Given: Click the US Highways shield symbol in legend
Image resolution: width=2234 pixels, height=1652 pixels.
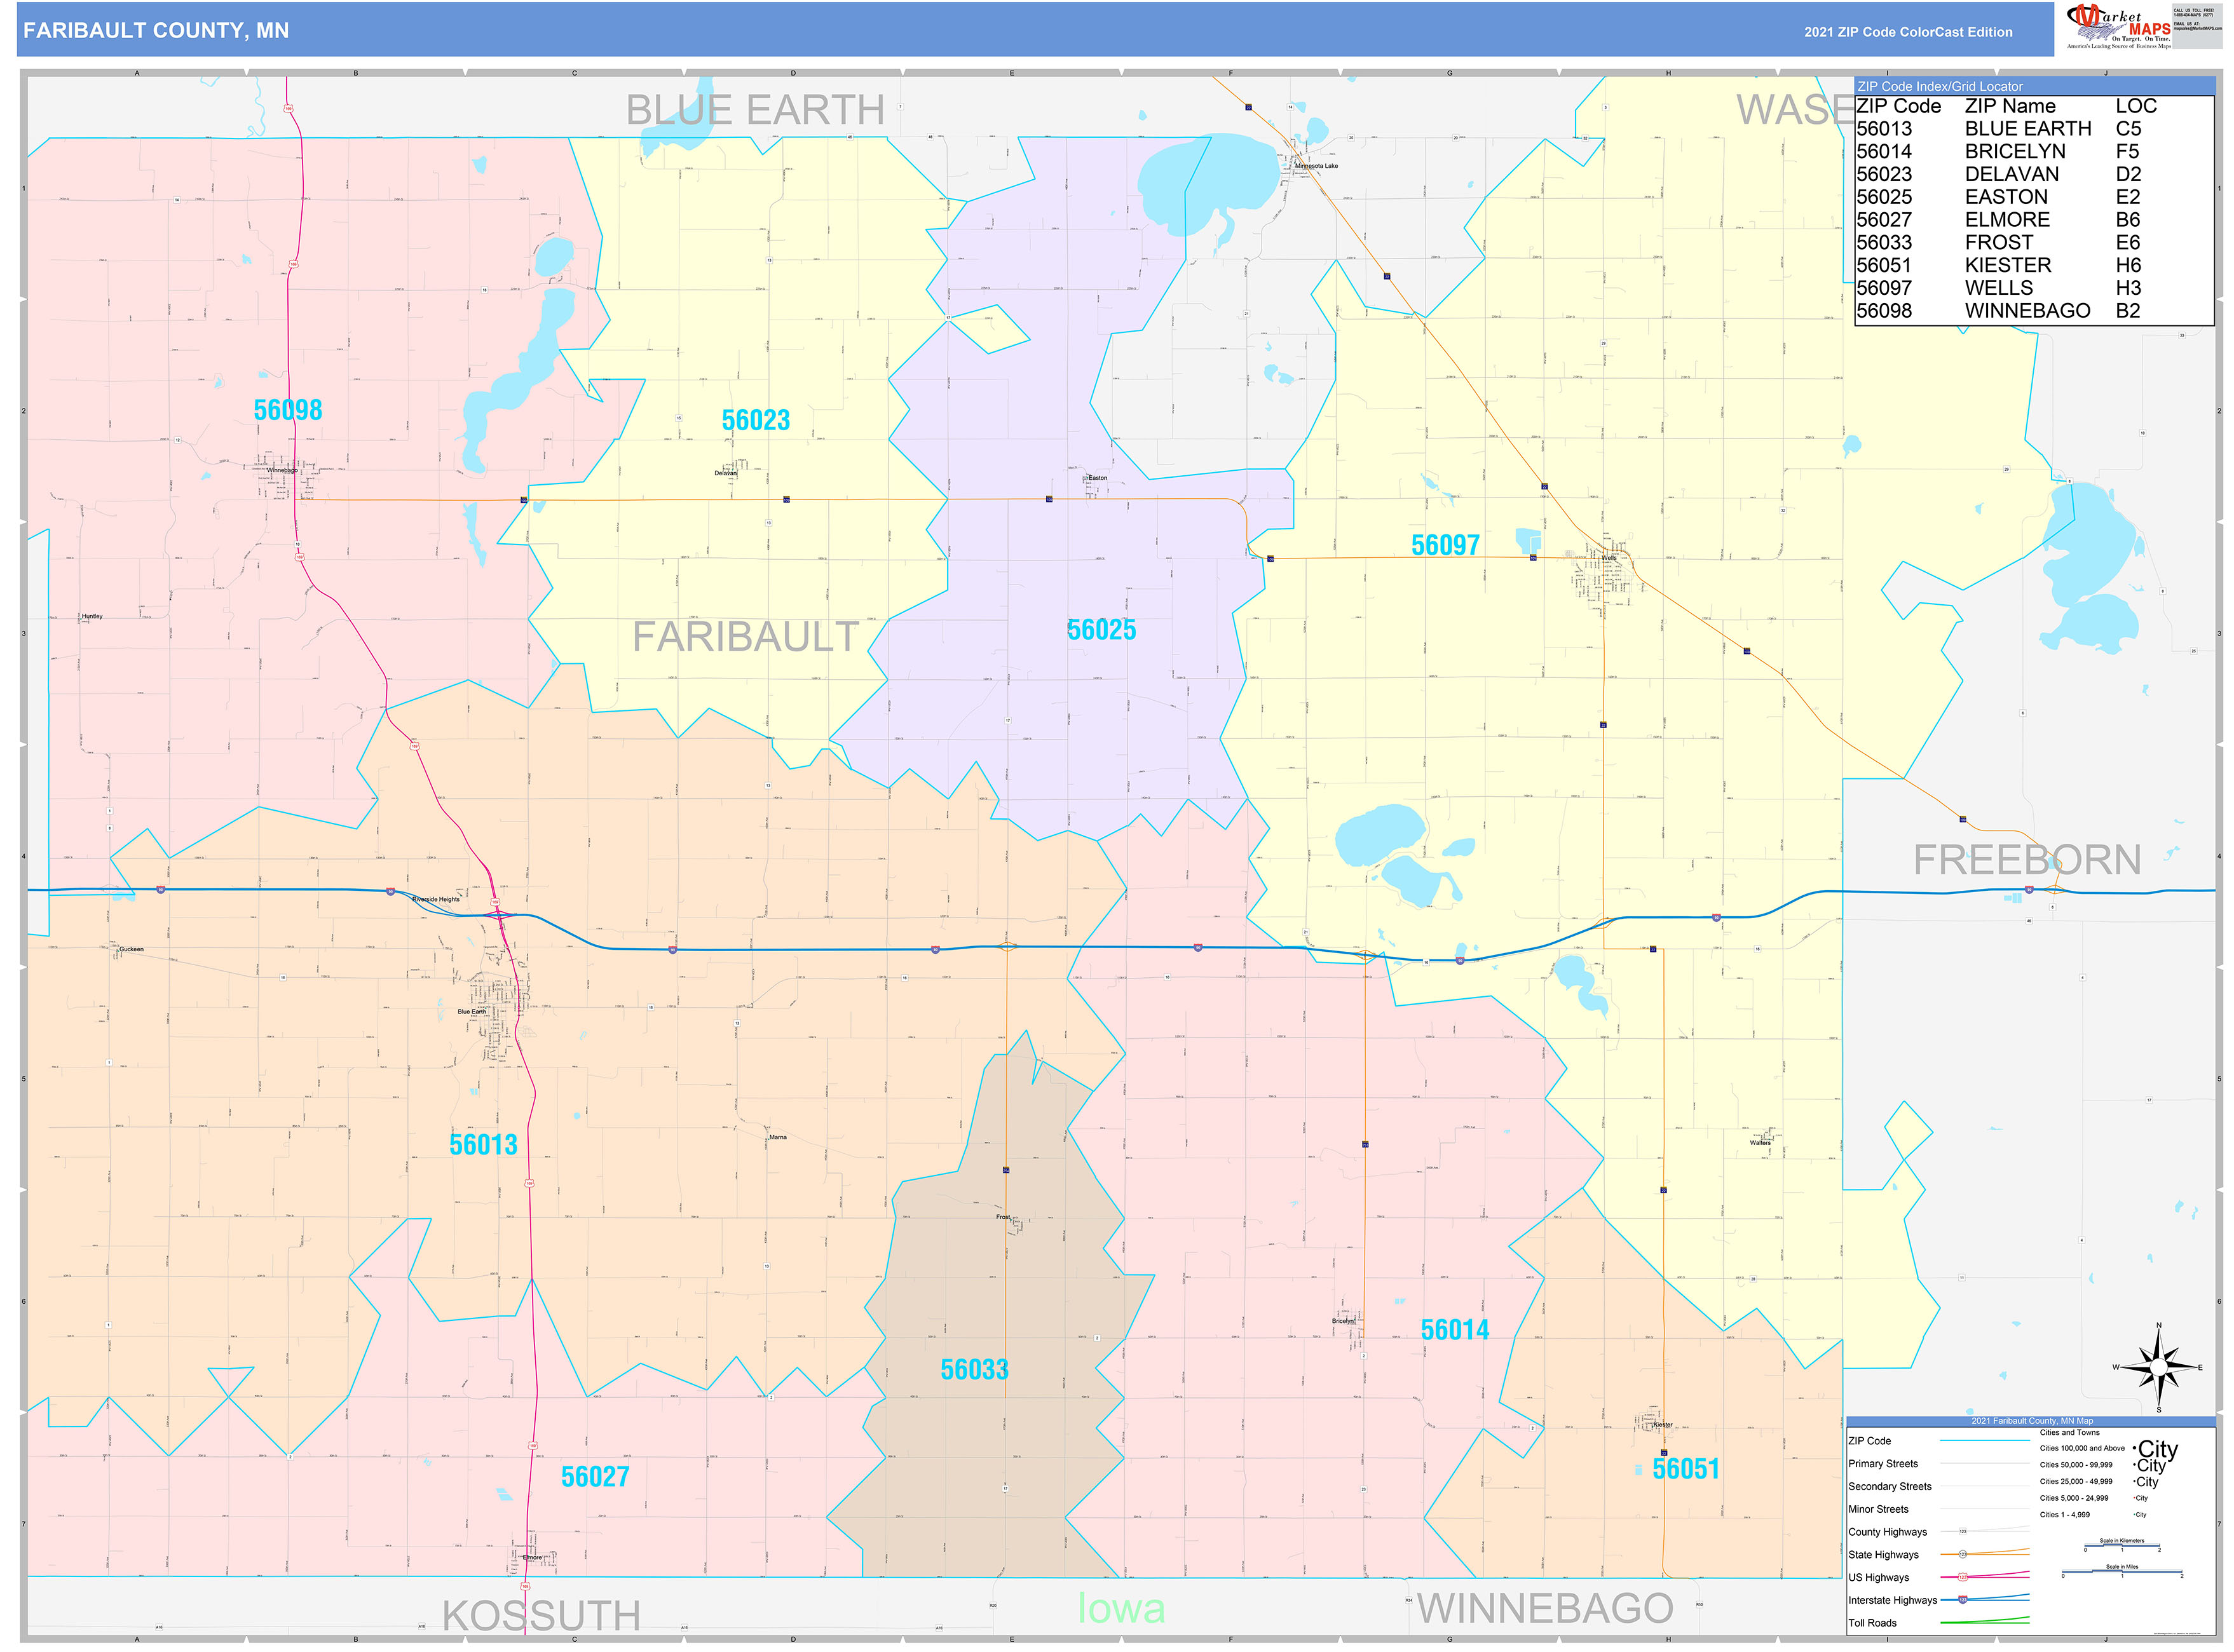Looking at the screenshot, I should [1962, 1578].
